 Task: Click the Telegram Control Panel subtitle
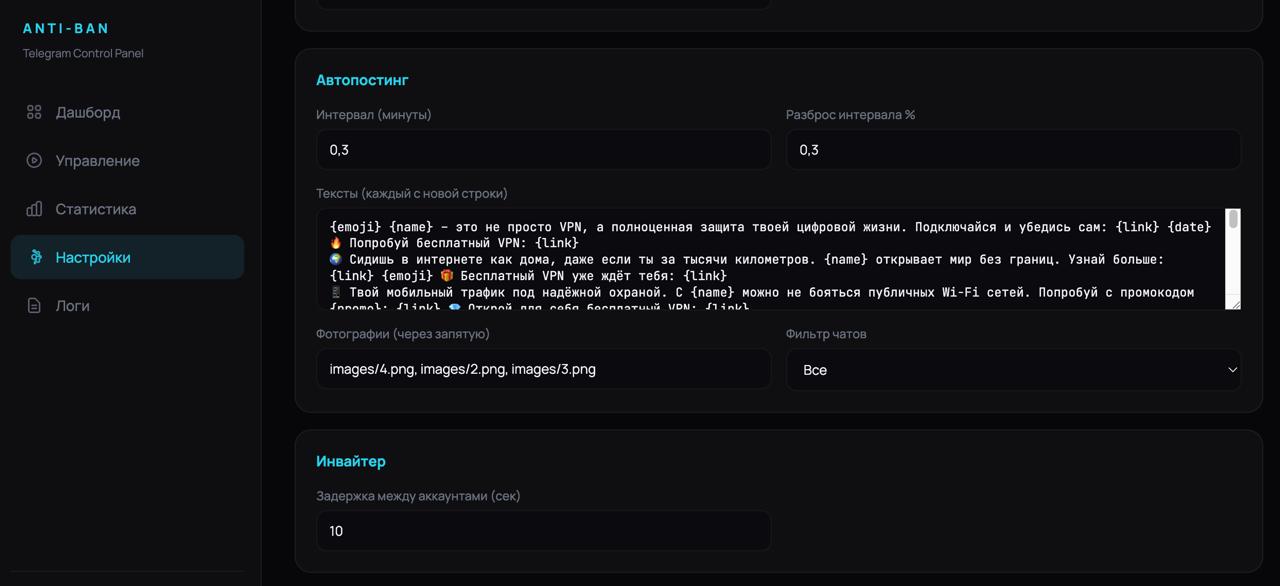[x=83, y=53]
